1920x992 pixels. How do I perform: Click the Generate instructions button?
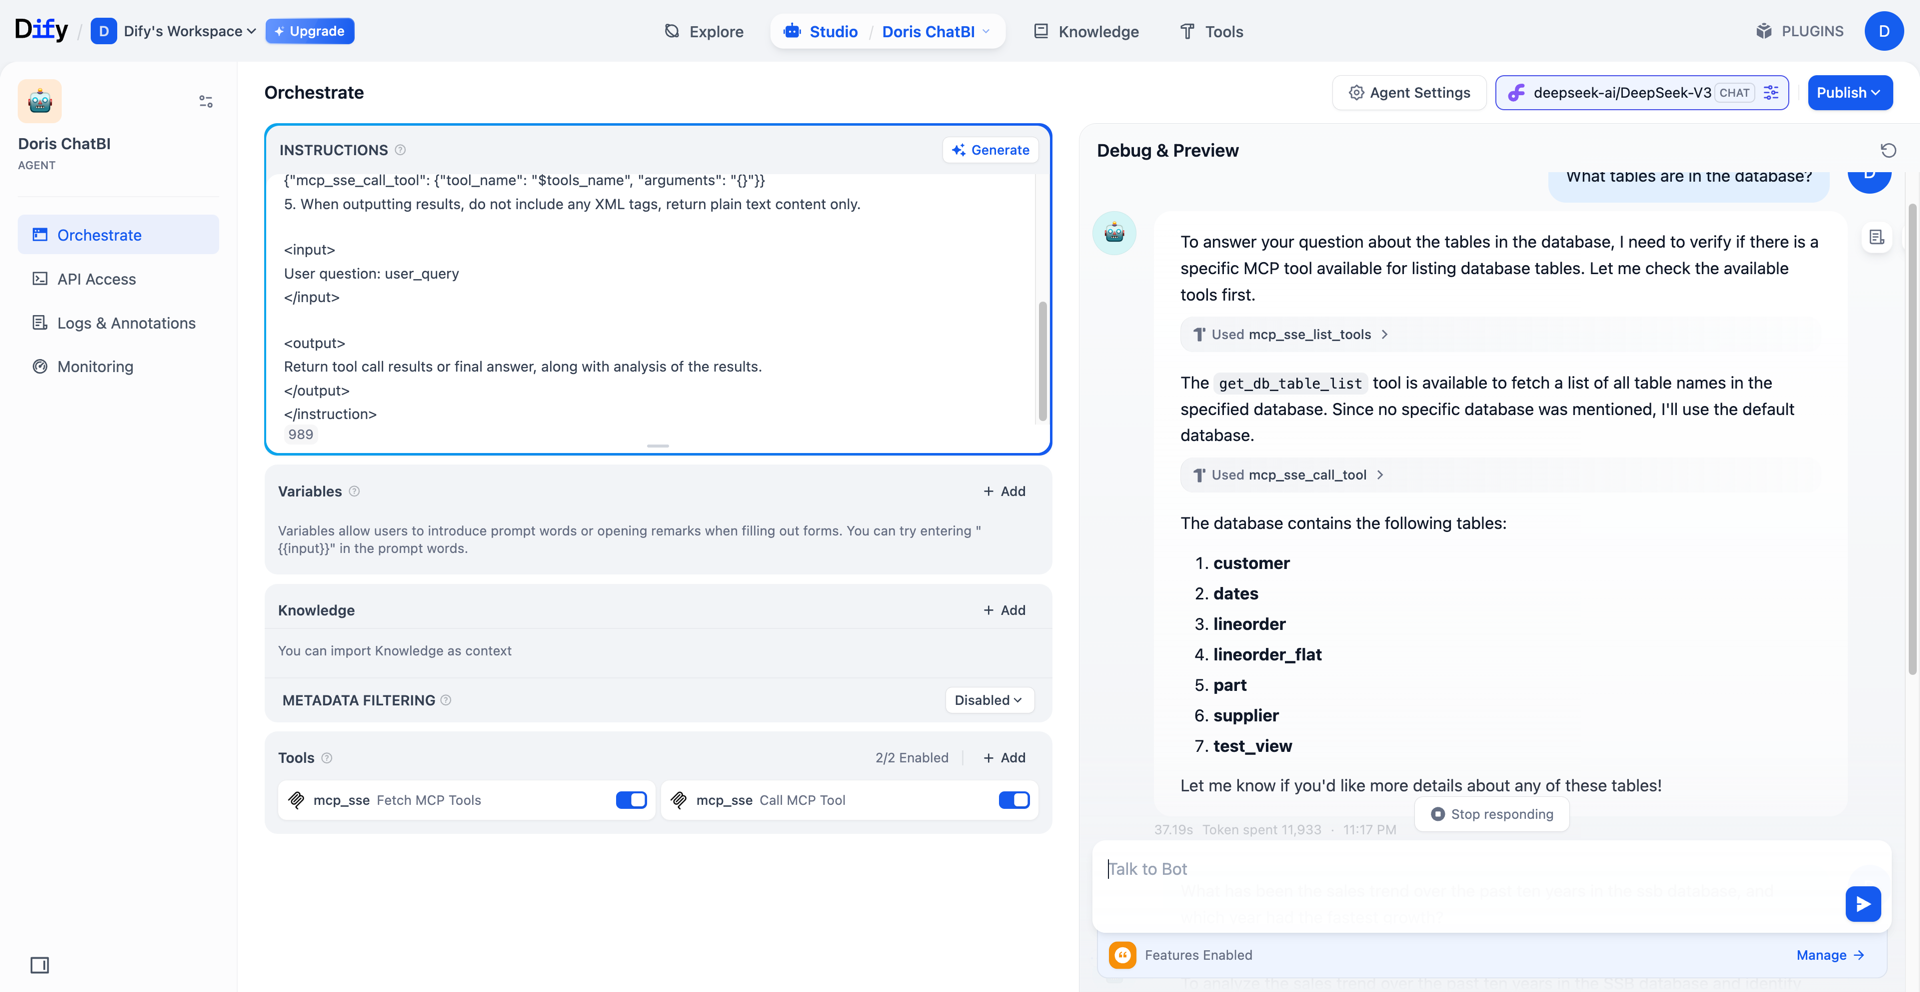(991, 150)
